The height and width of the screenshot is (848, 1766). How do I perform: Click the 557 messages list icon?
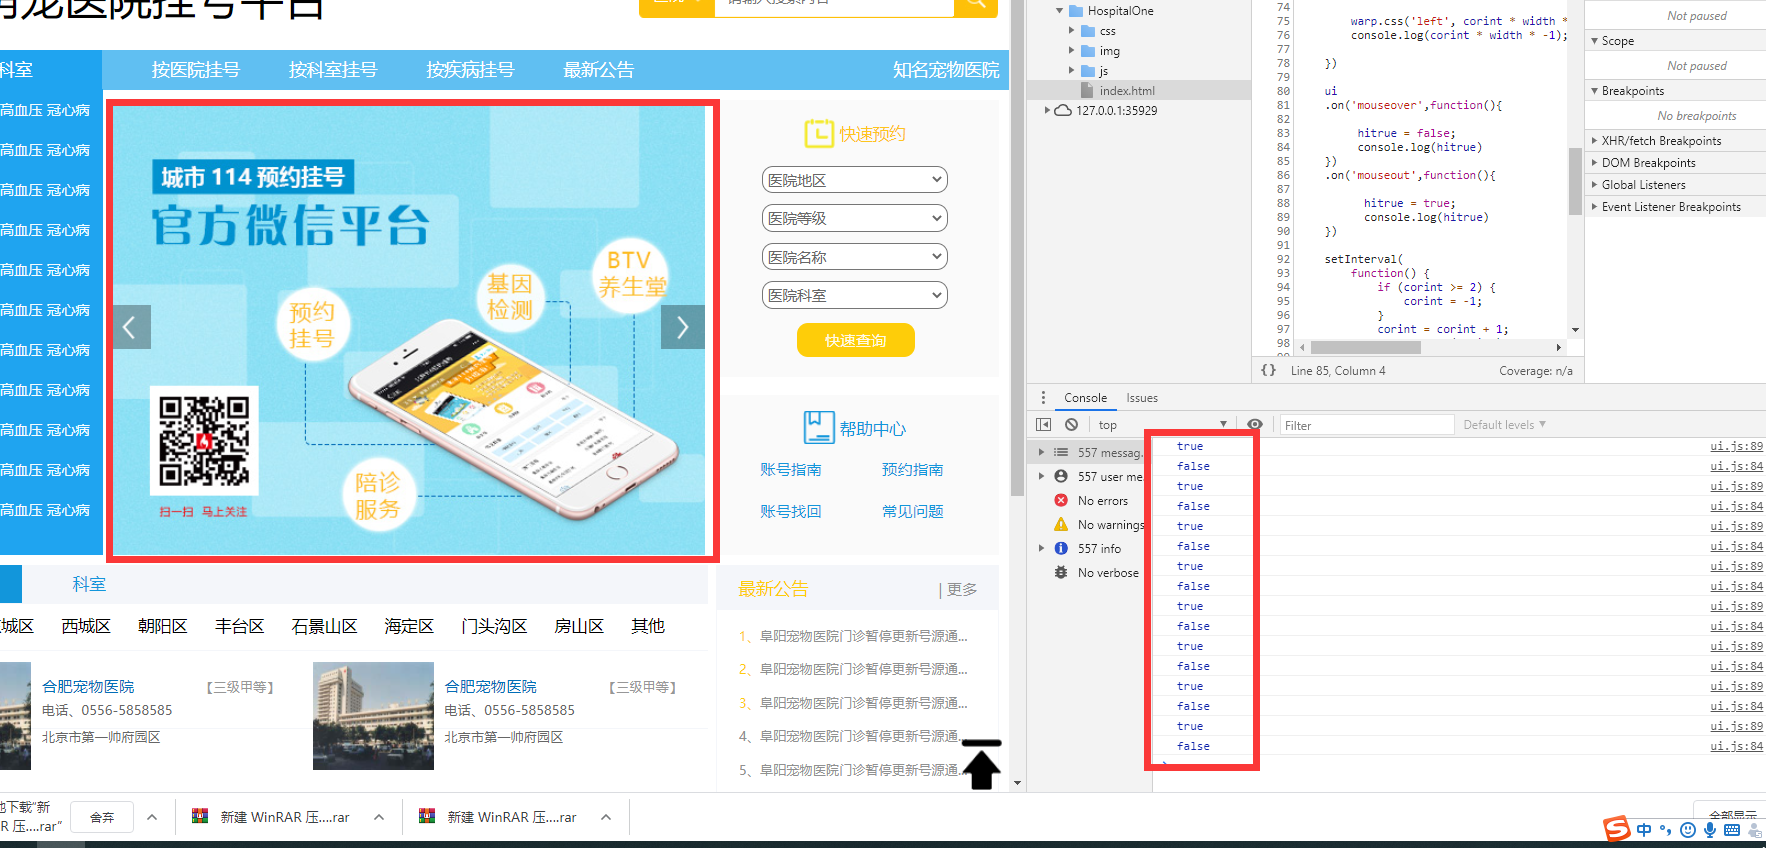point(1061,453)
